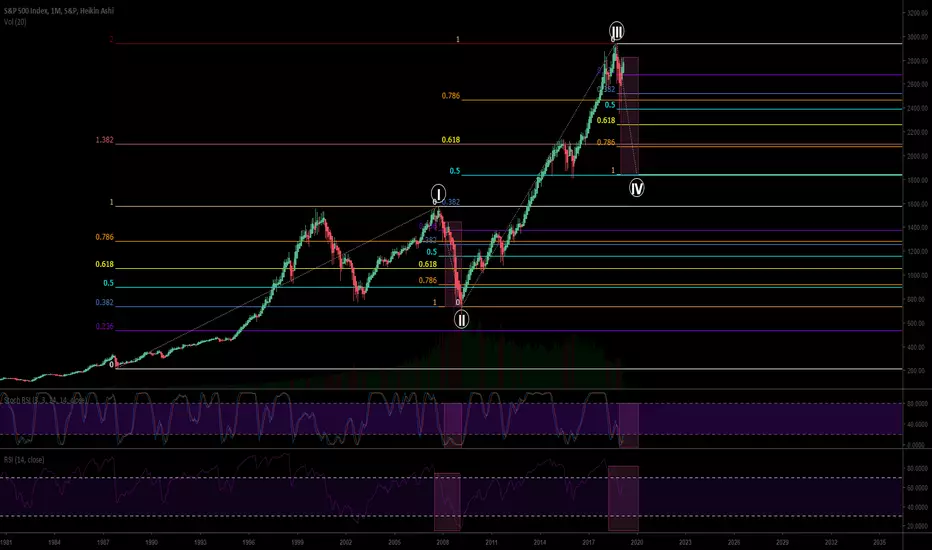
Task: Click the 3200.00 price scale label
Action: click(x=918, y=13)
